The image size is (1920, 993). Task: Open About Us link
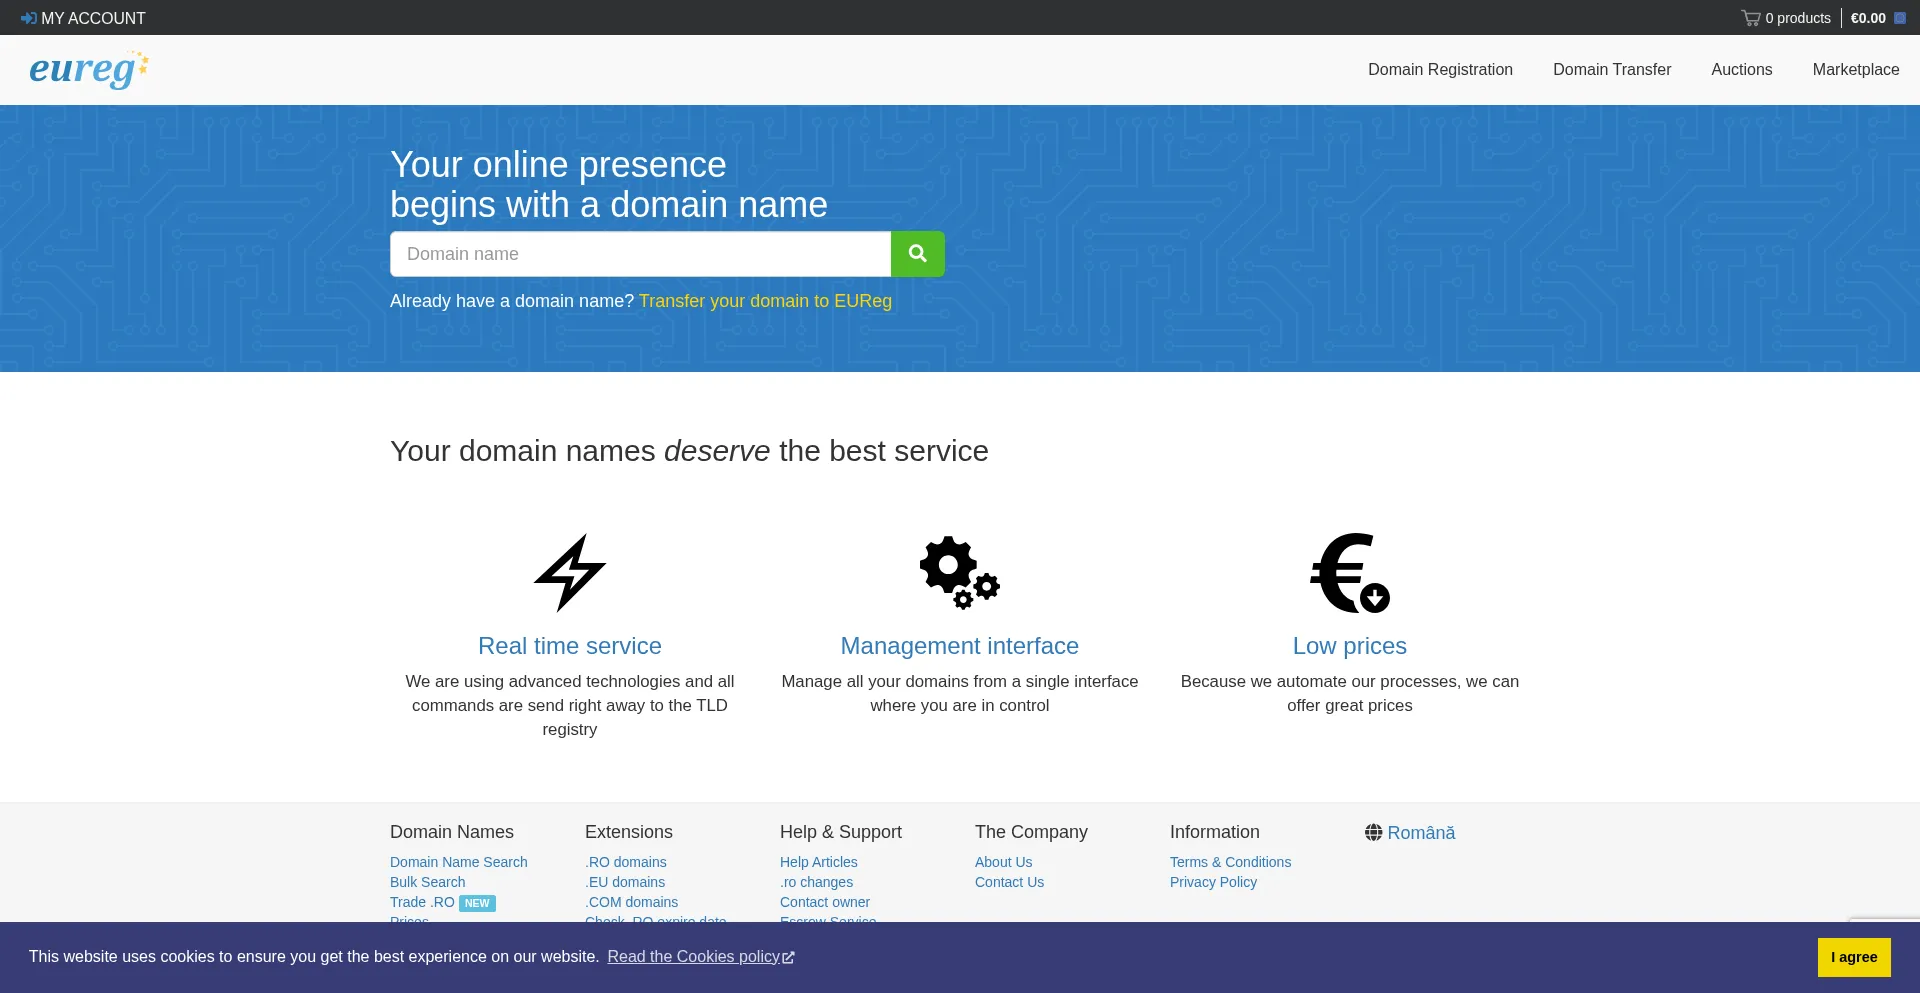tap(1003, 862)
